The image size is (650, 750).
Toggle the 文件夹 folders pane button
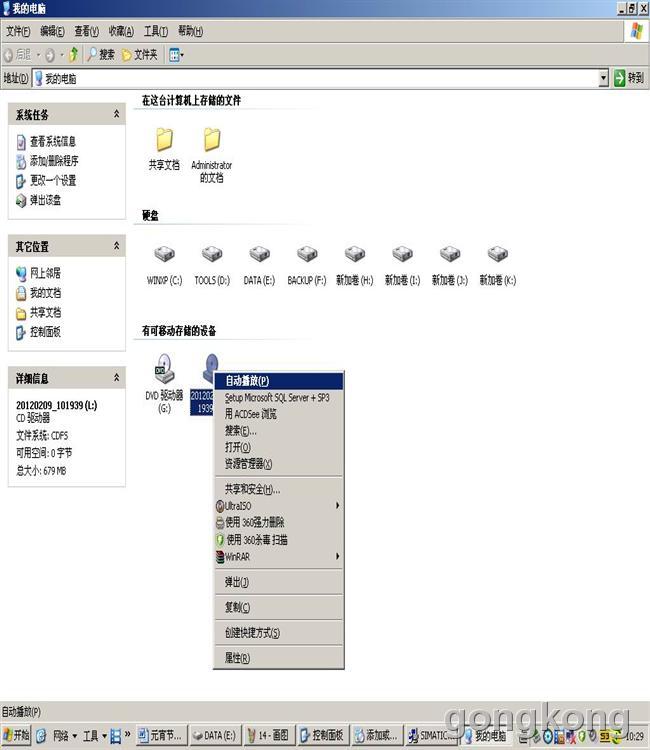pyautogui.click(x=140, y=54)
